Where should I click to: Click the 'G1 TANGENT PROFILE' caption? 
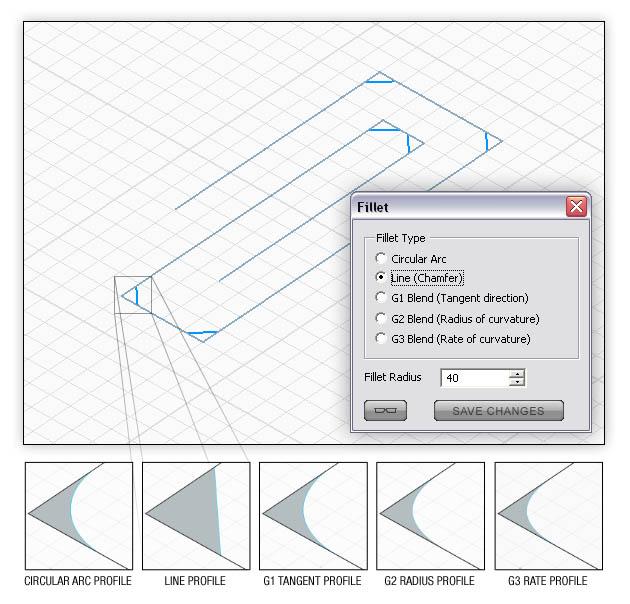tap(312, 581)
